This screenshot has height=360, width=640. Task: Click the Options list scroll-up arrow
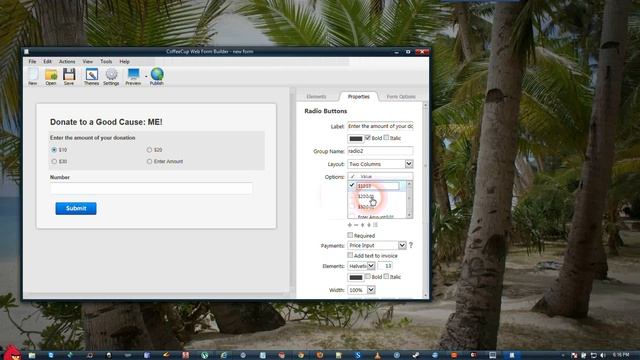point(409,184)
